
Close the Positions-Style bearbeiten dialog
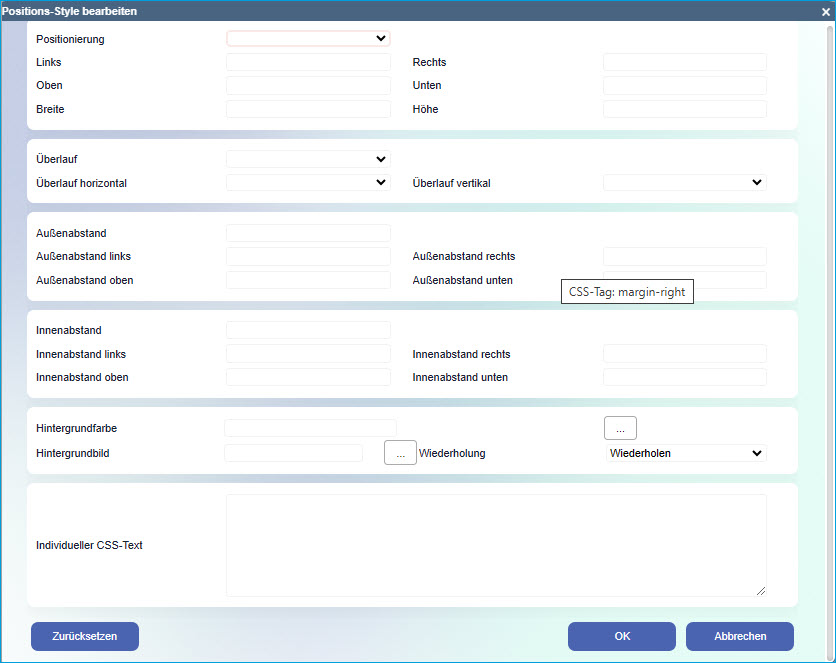point(825,11)
